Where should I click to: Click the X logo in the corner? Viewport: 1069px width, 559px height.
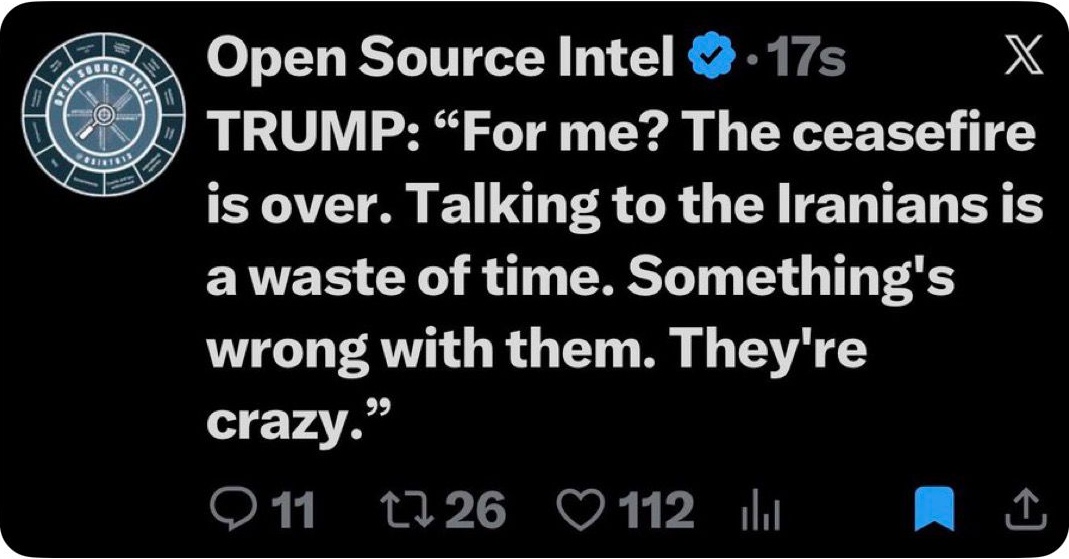tap(1025, 57)
